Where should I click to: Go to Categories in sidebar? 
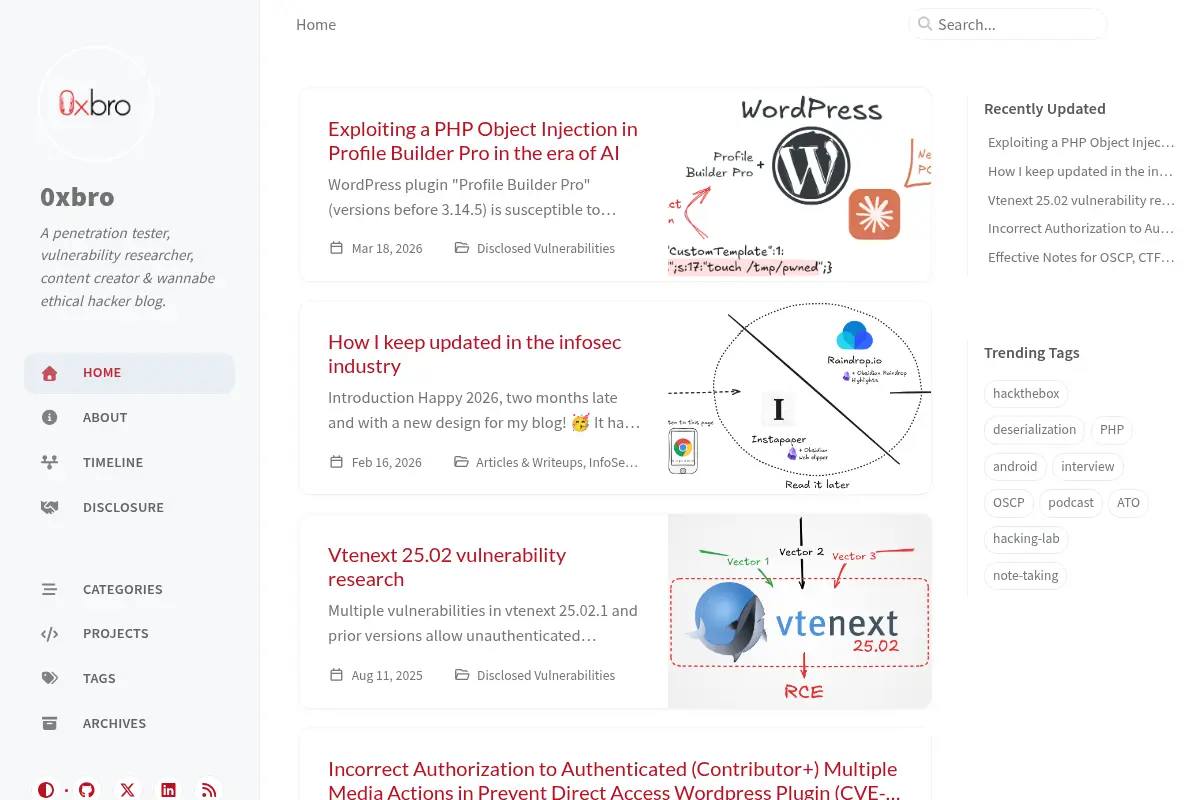point(130,589)
